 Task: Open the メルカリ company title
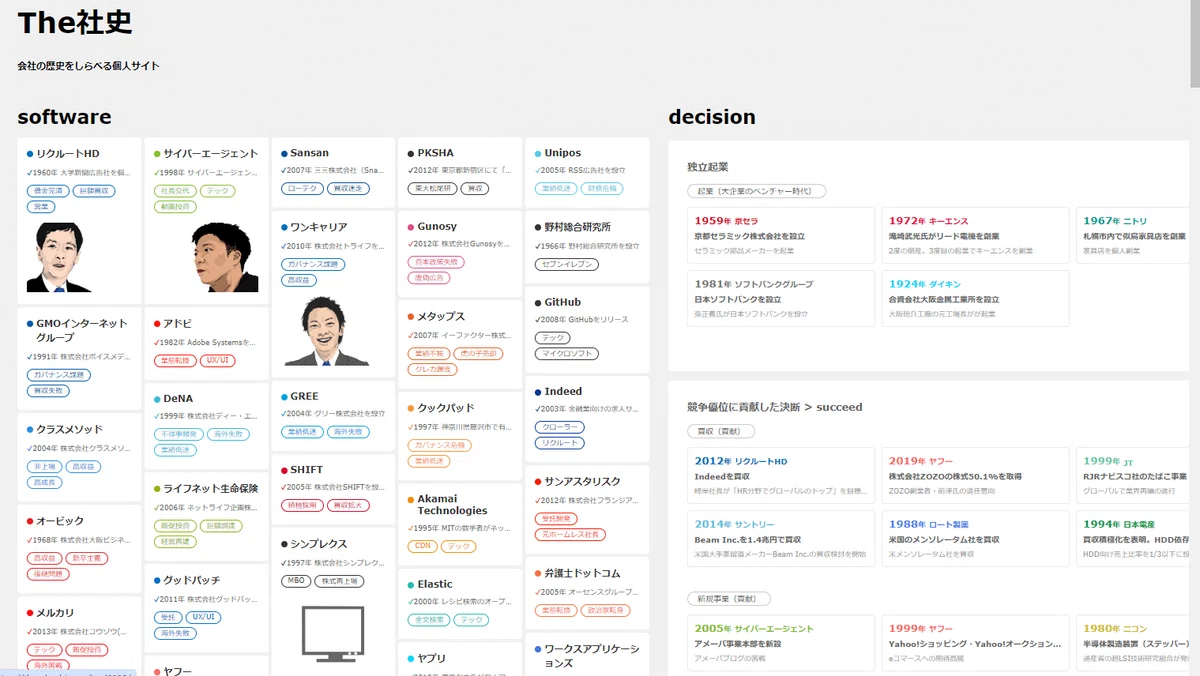pyautogui.click(x=55, y=613)
